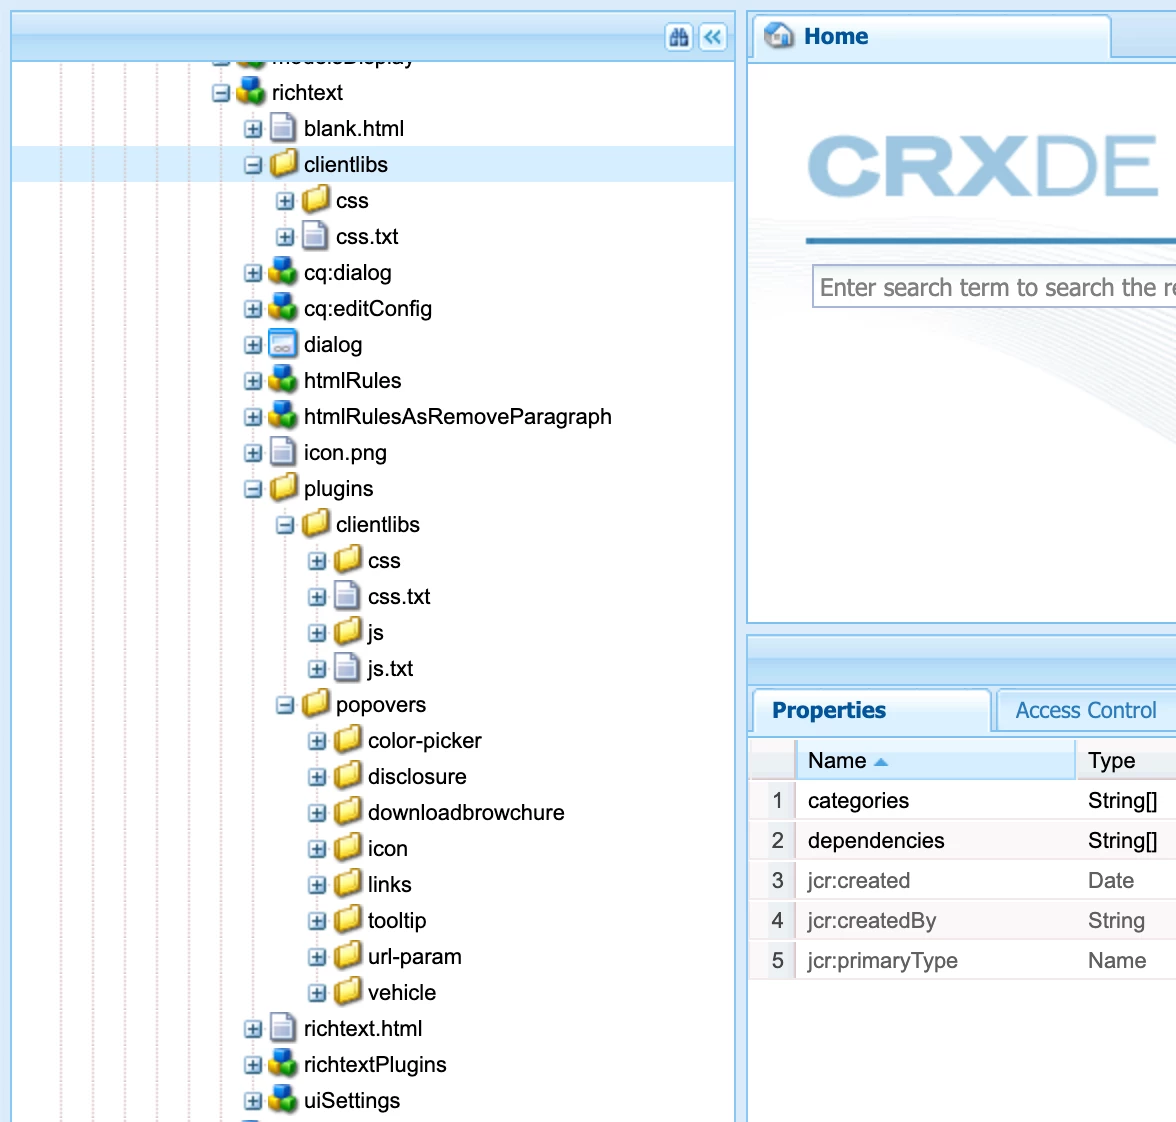This screenshot has height=1122, width=1176.
Task: Click the vehicle folder icon
Action: (x=348, y=992)
